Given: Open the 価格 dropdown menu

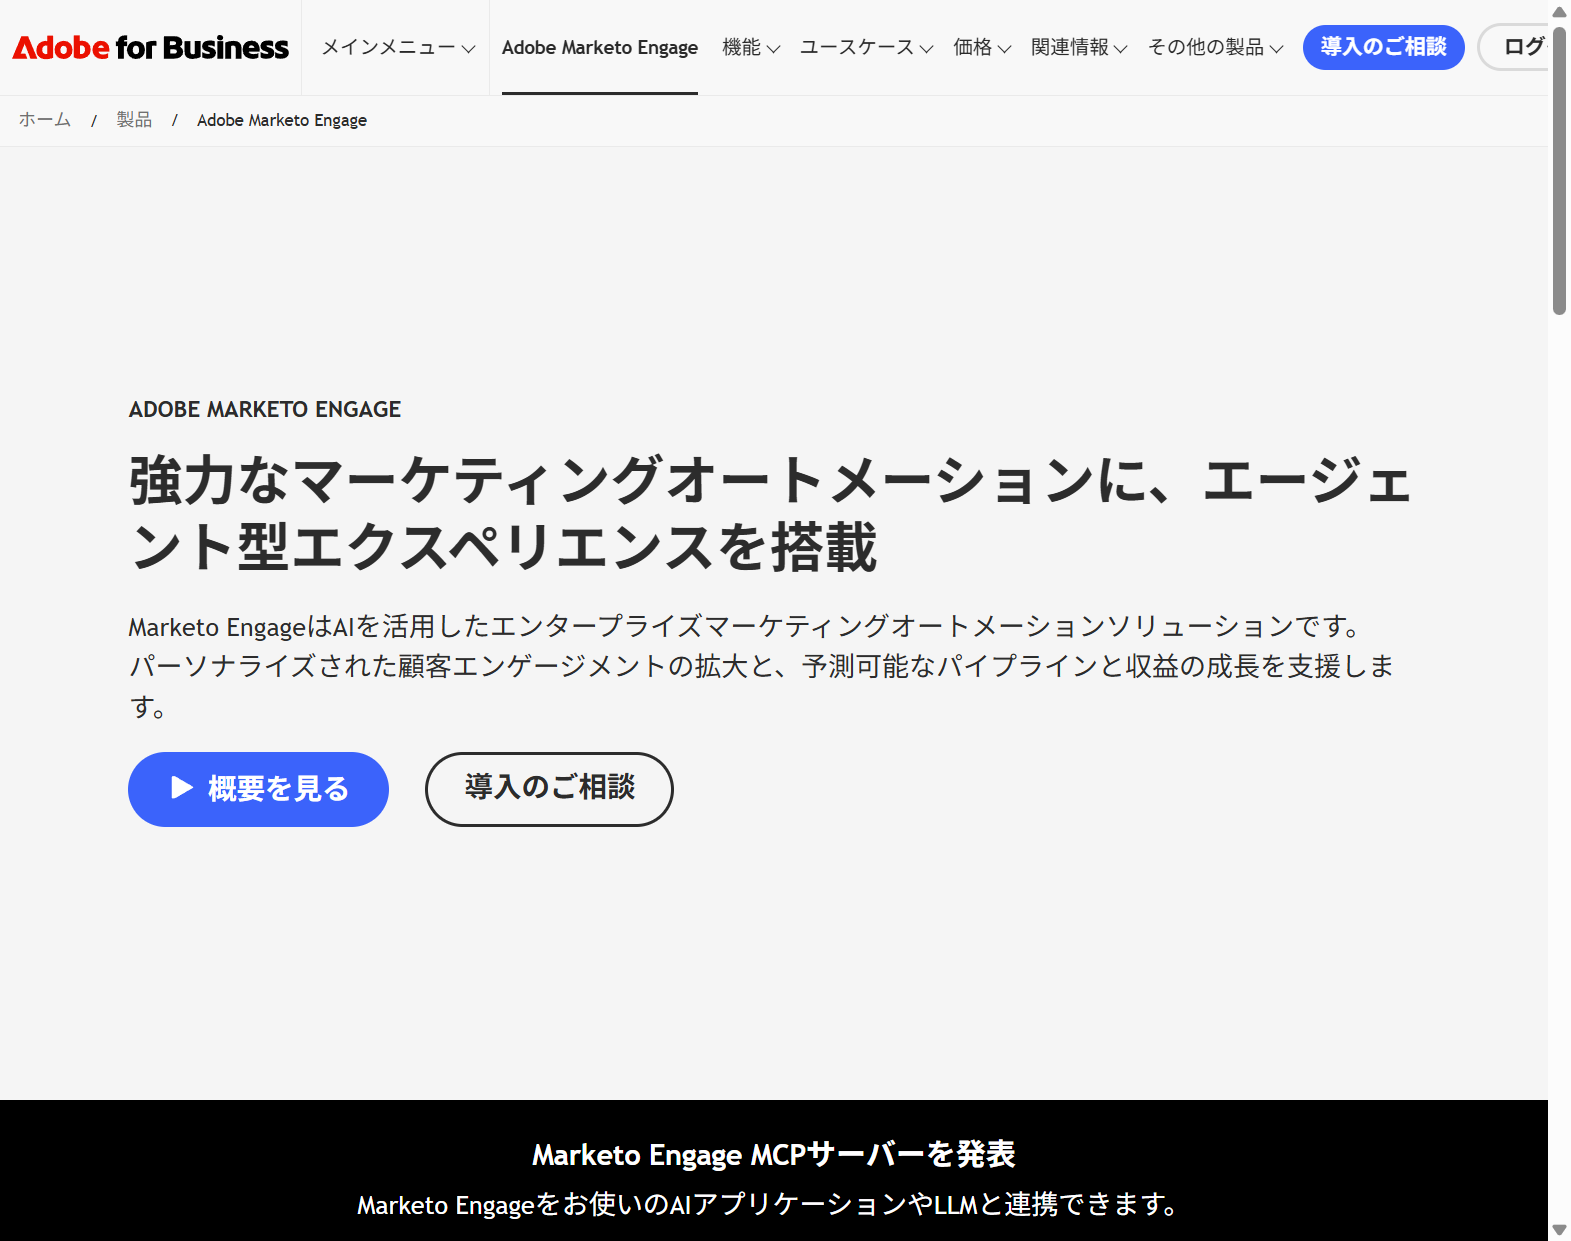Looking at the screenshot, I should (x=982, y=48).
